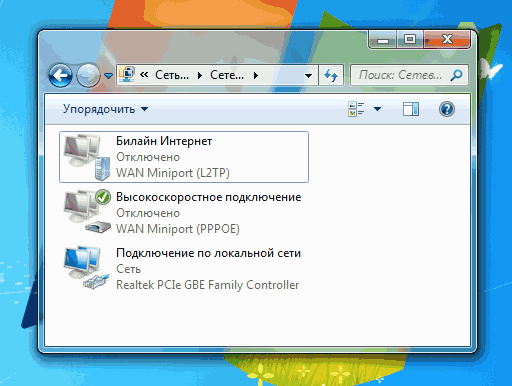Screen dimensions: 512x386
Task: Expand the arrow after Сете... breadcrumb
Action: click(x=256, y=76)
